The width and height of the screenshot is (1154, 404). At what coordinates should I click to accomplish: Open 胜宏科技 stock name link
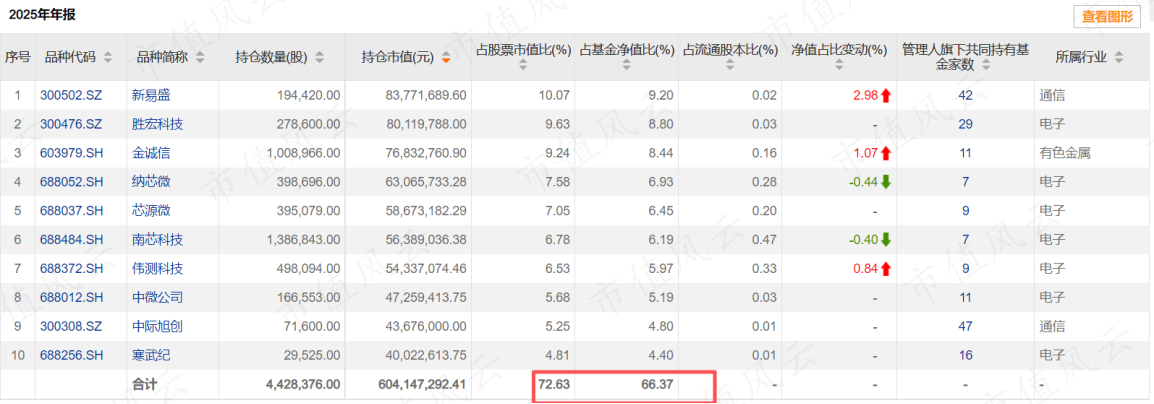(x=157, y=124)
